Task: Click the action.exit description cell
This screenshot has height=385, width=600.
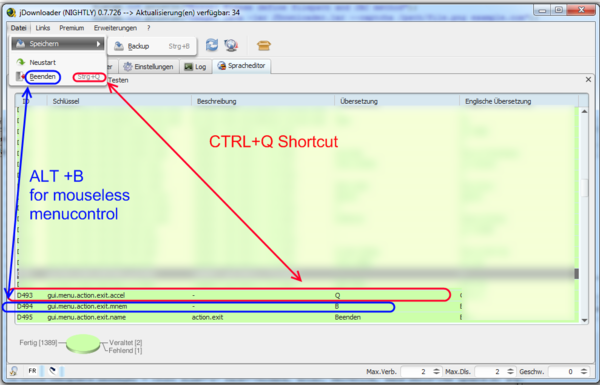Action: click(207, 317)
